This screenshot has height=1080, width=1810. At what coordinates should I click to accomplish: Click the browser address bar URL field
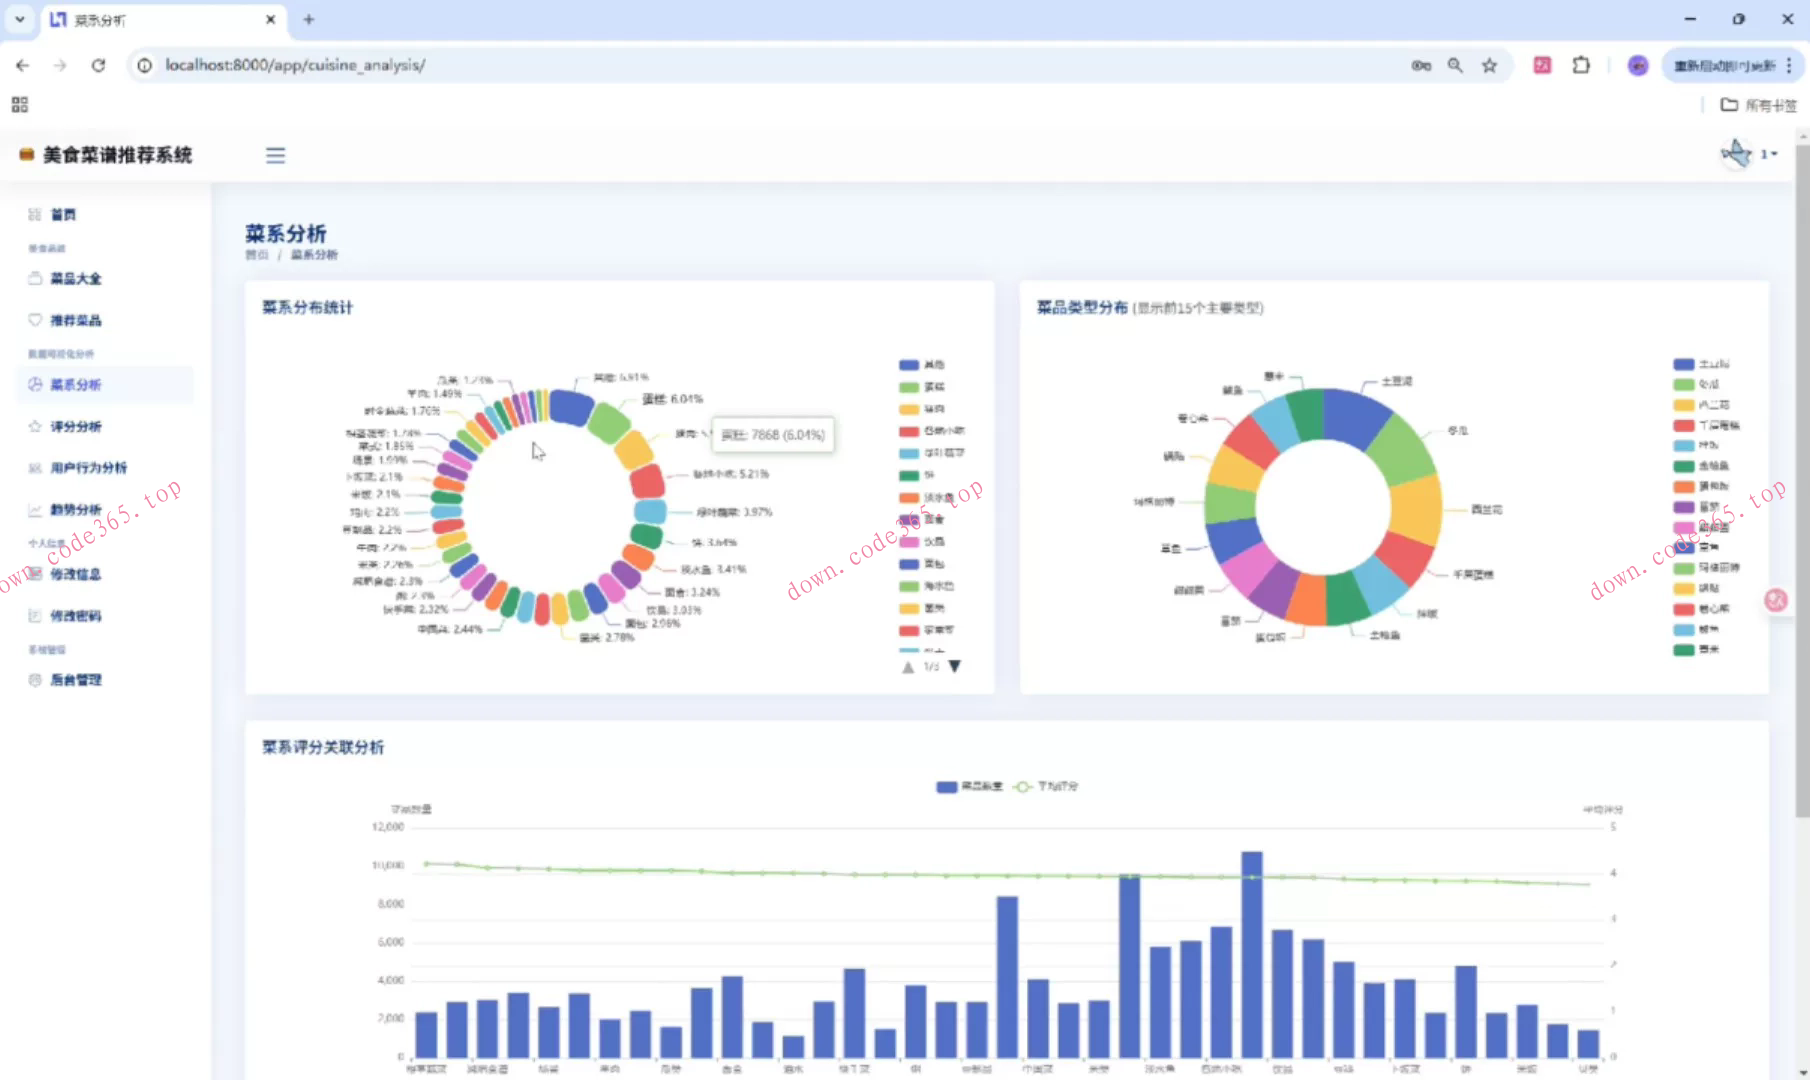(x=700, y=65)
